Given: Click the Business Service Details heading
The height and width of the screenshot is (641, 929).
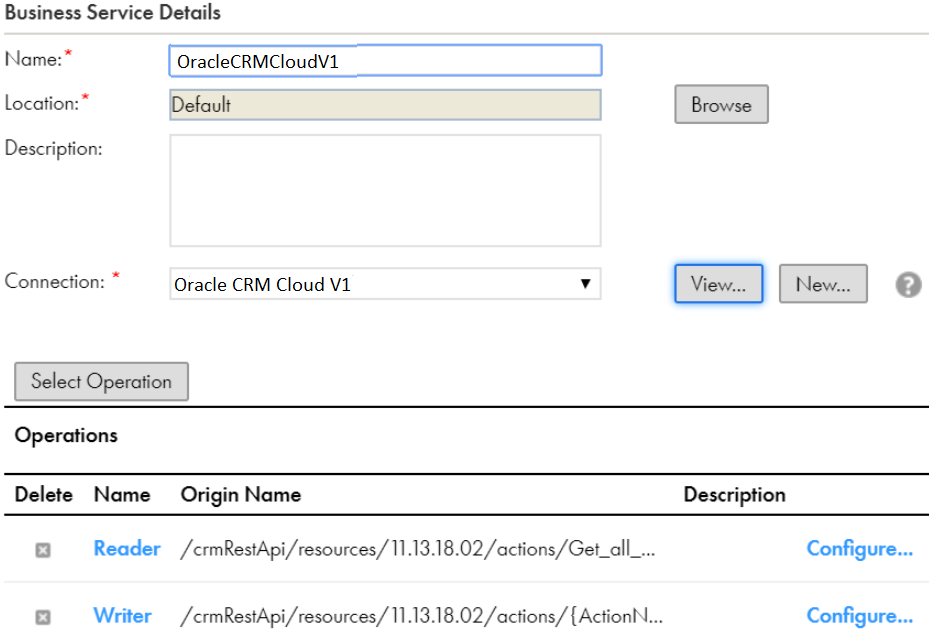Looking at the screenshot, I should point(113,12).
